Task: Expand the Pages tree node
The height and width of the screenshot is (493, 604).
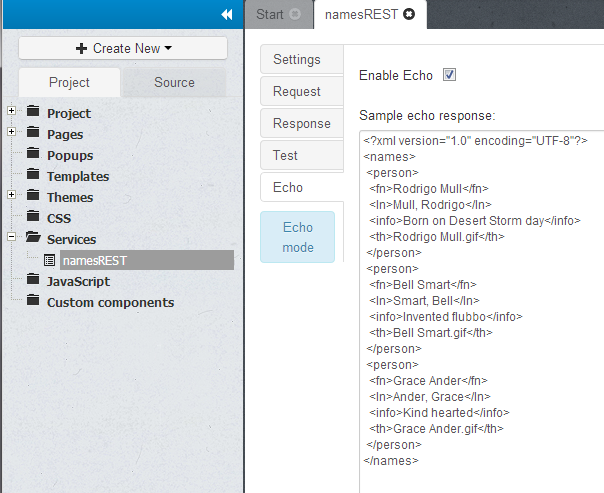Action: tap(11, 134)
